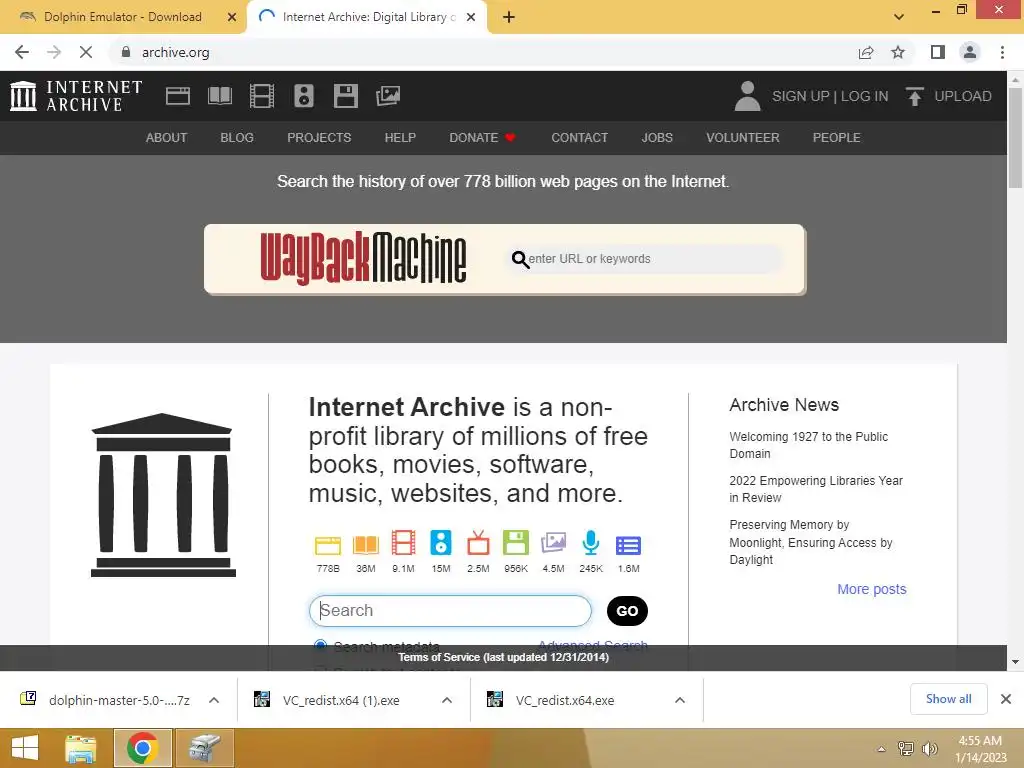Click the list icon labeled 1.6M

628,545
